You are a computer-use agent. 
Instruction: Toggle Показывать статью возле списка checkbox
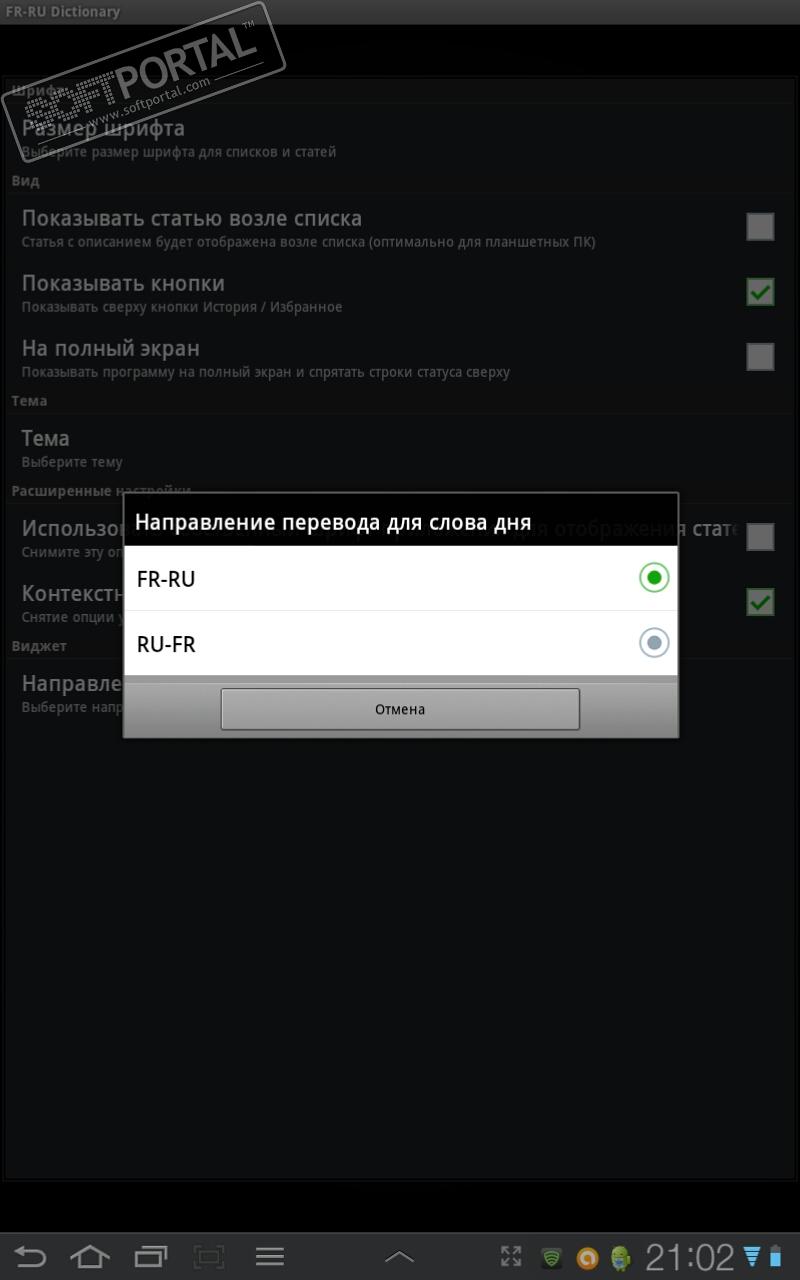(760, 227)
